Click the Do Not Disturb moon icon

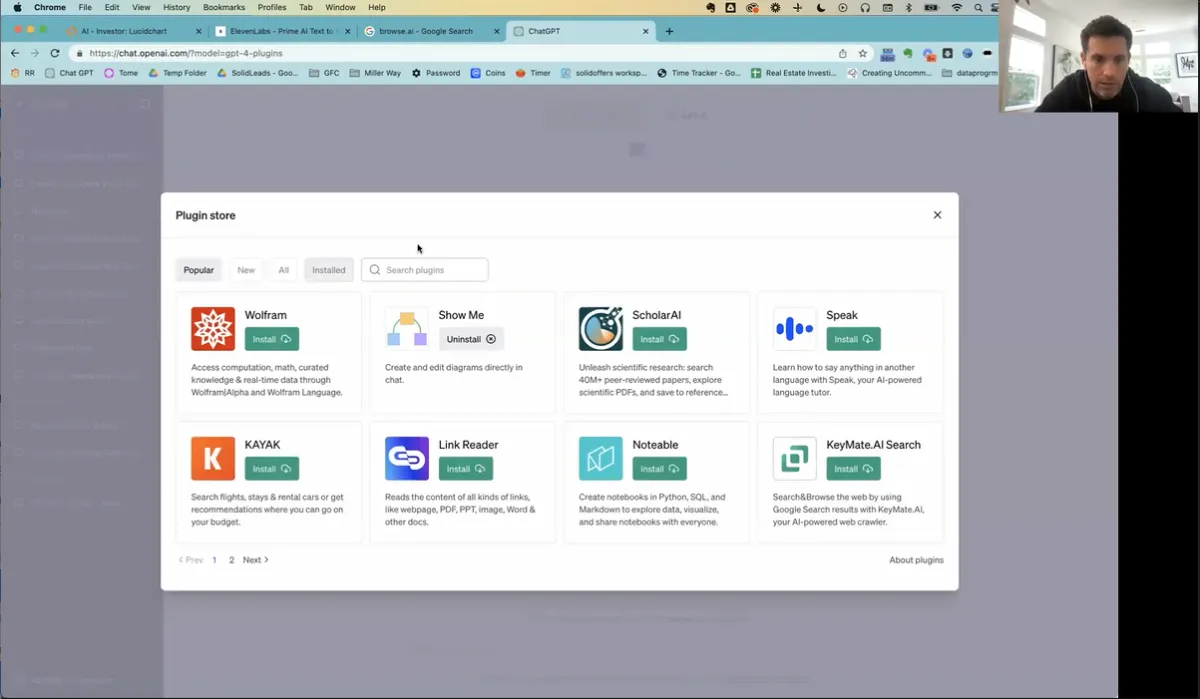click(x=820, y=7)
